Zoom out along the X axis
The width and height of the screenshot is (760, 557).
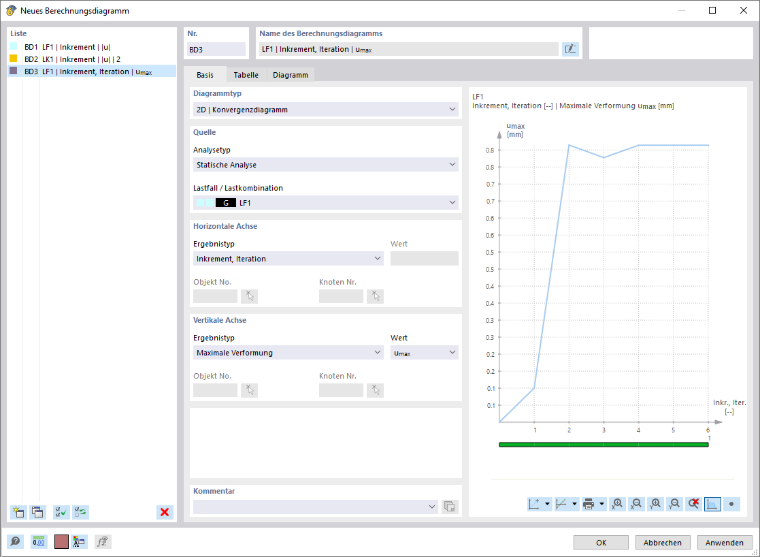pos(636,504)
